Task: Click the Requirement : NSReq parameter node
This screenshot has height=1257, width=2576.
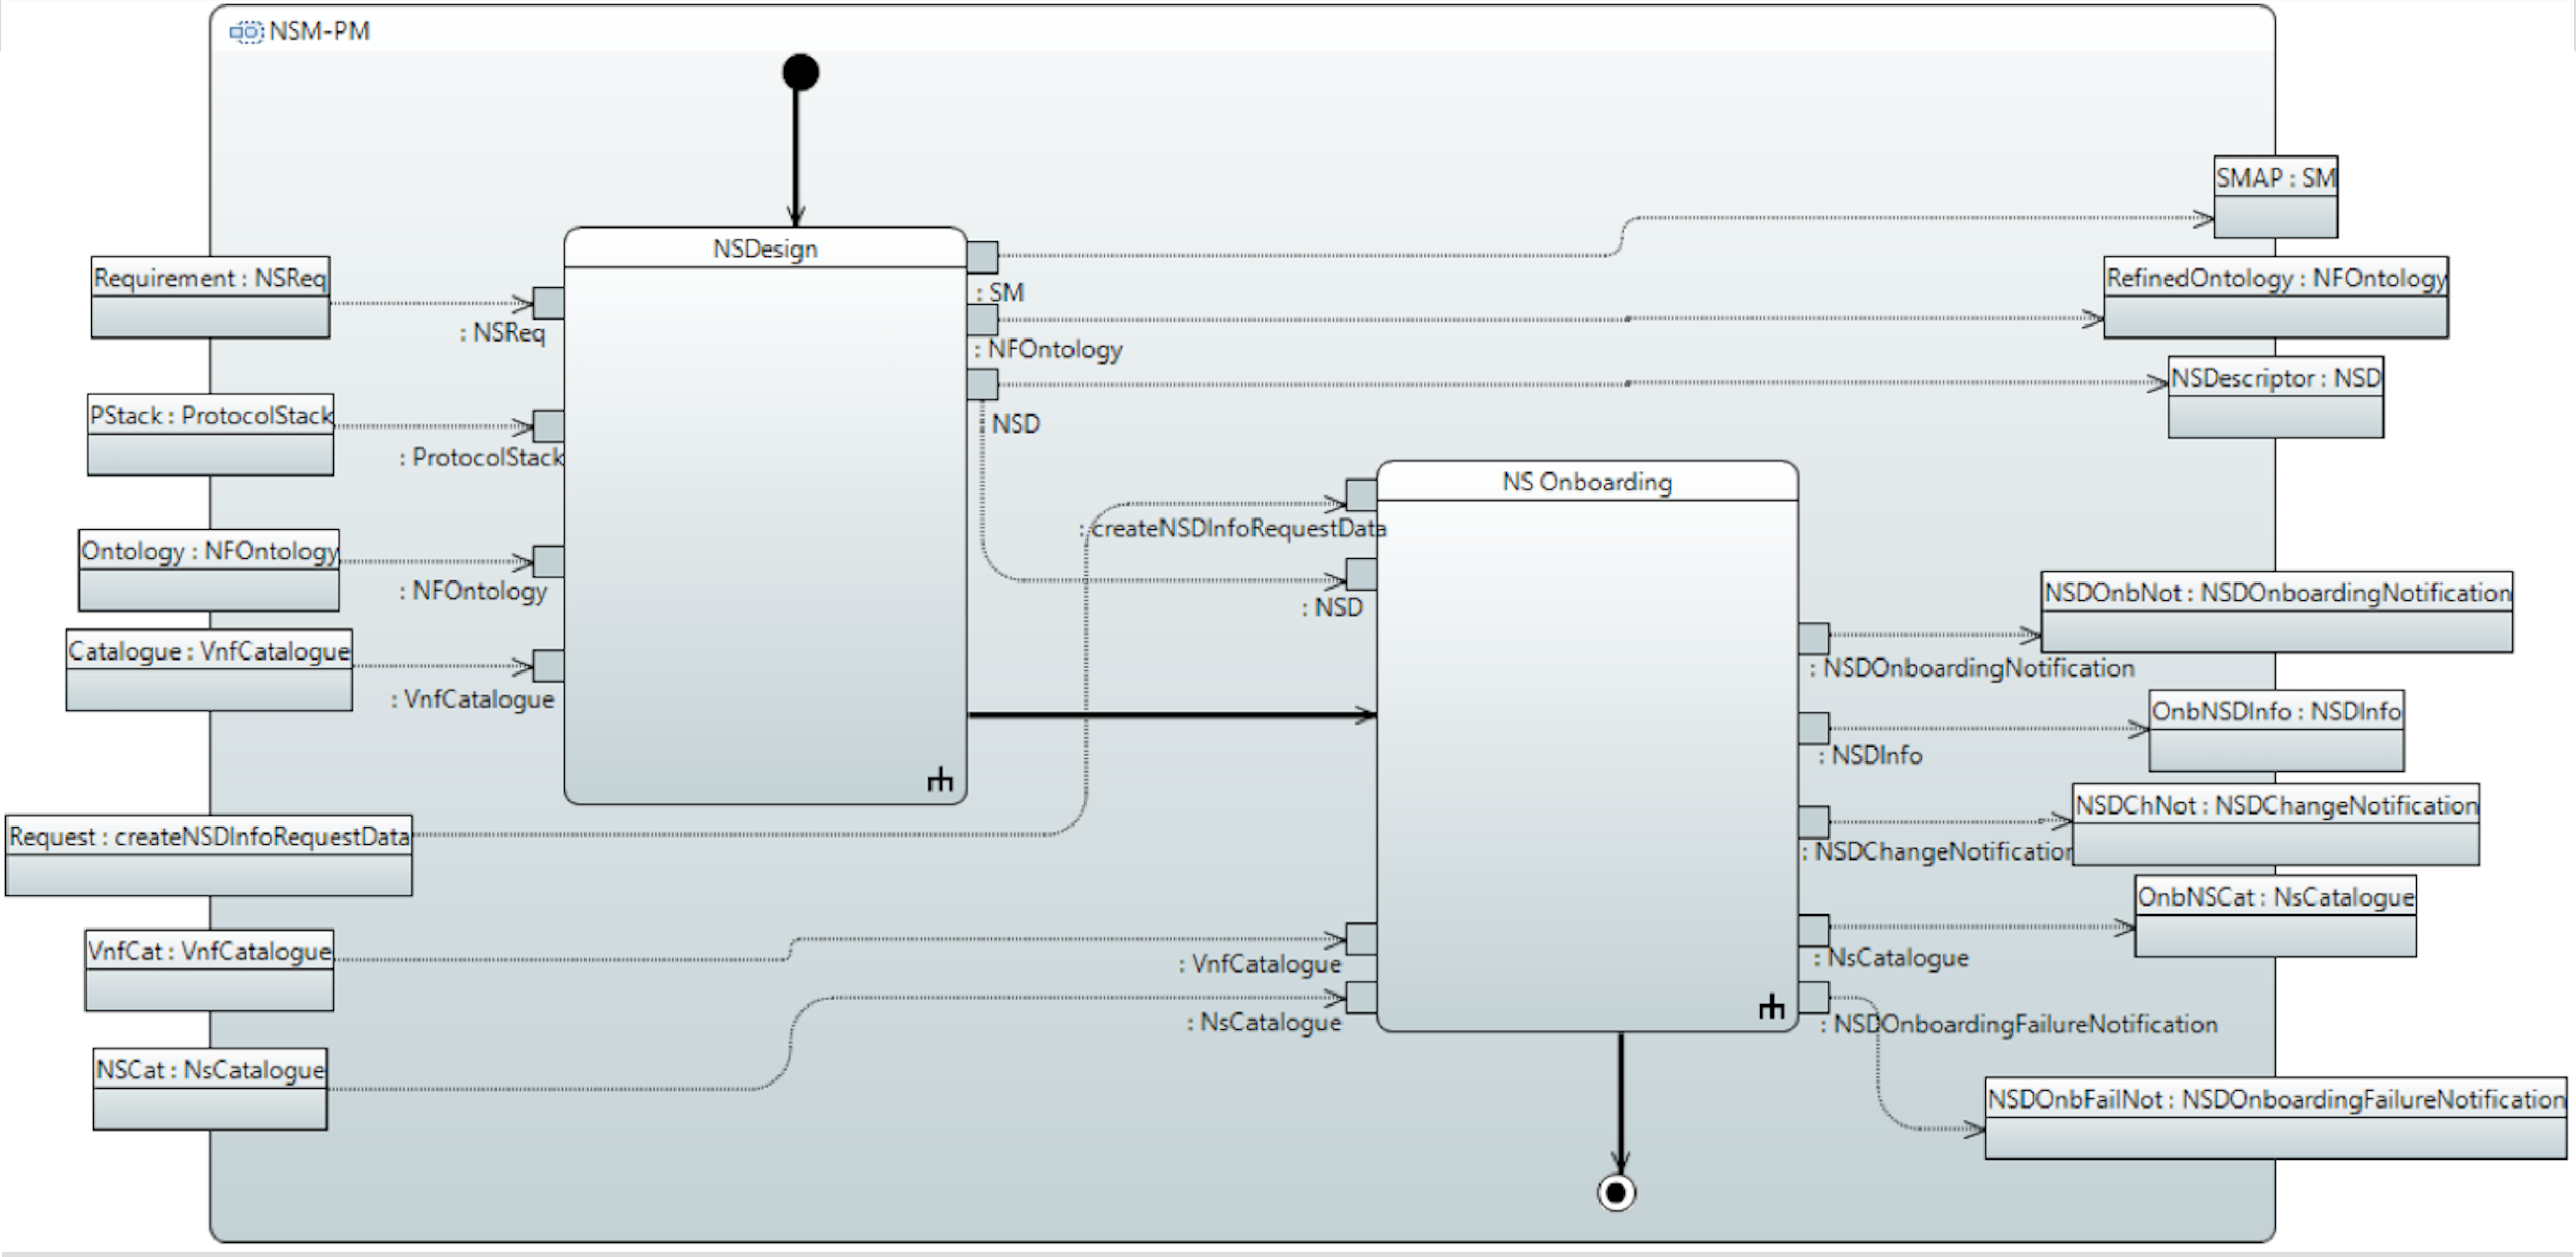Action: click(210, 298)
